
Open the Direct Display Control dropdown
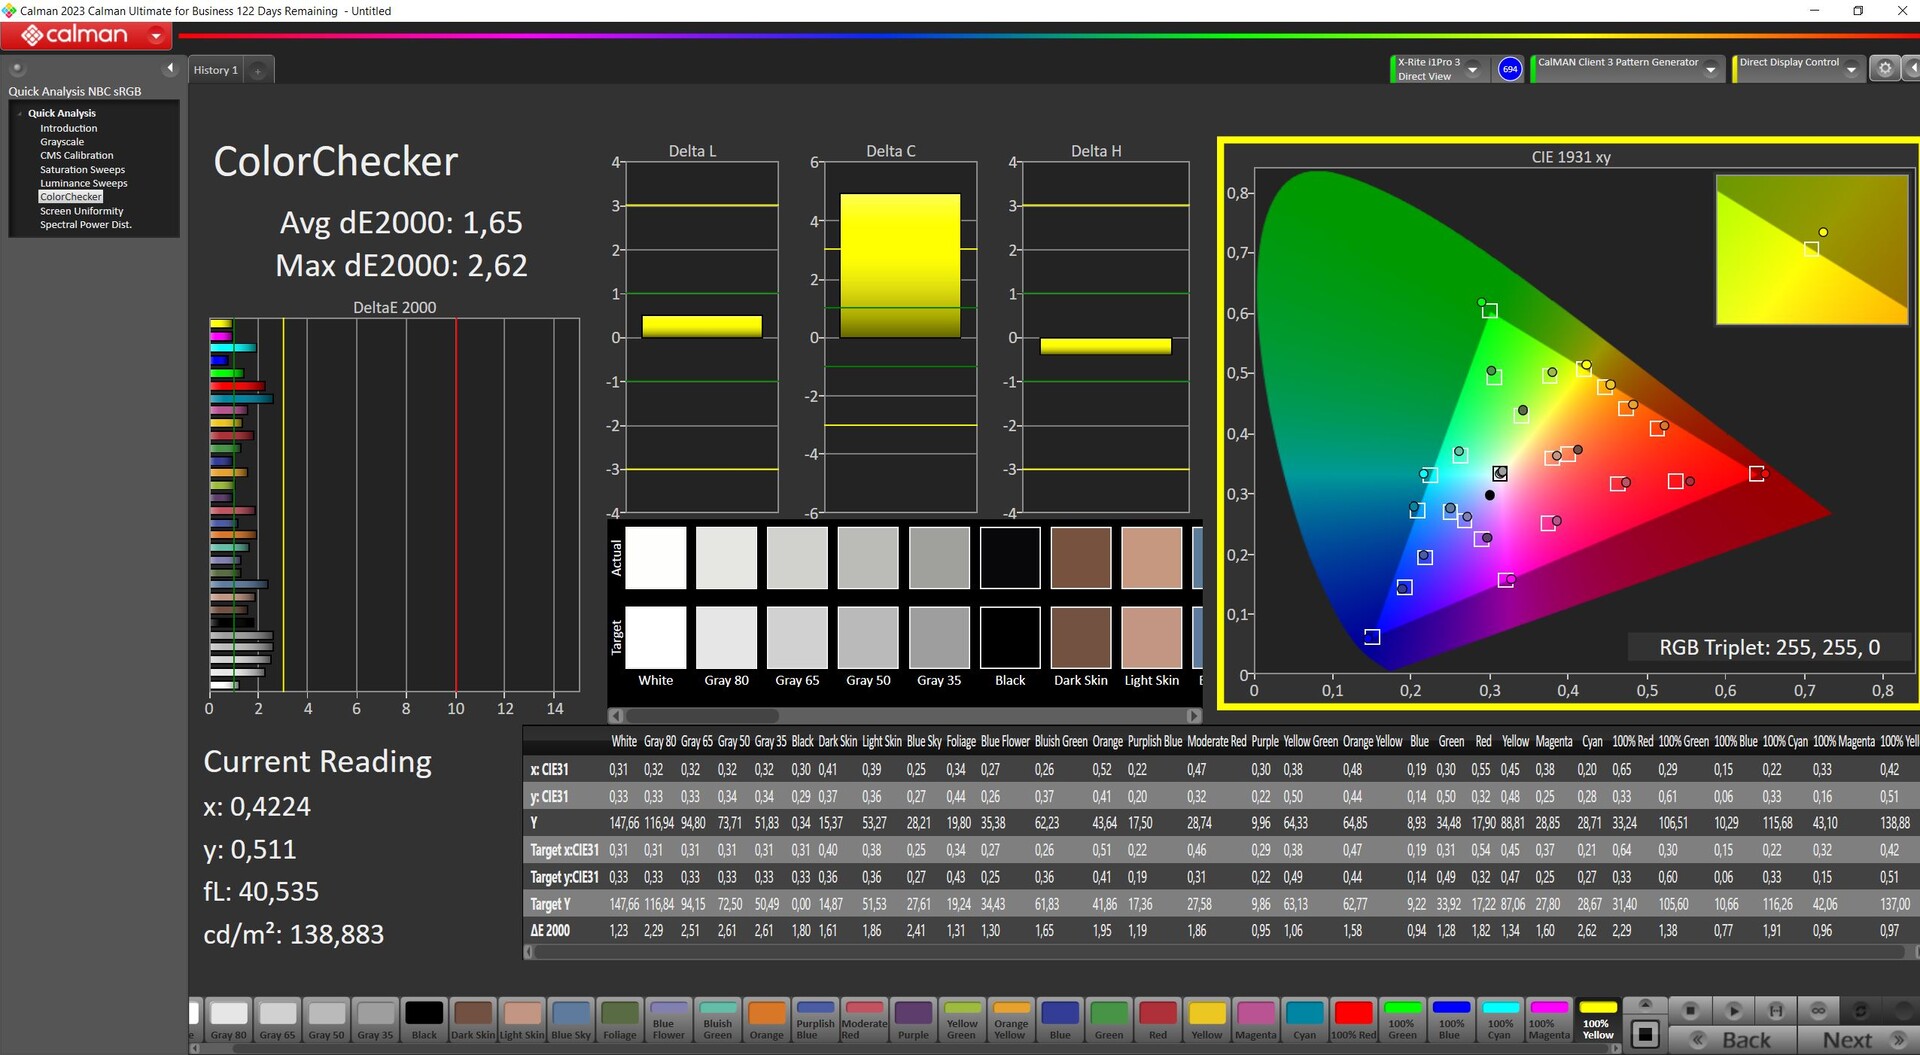point(1851,69)
